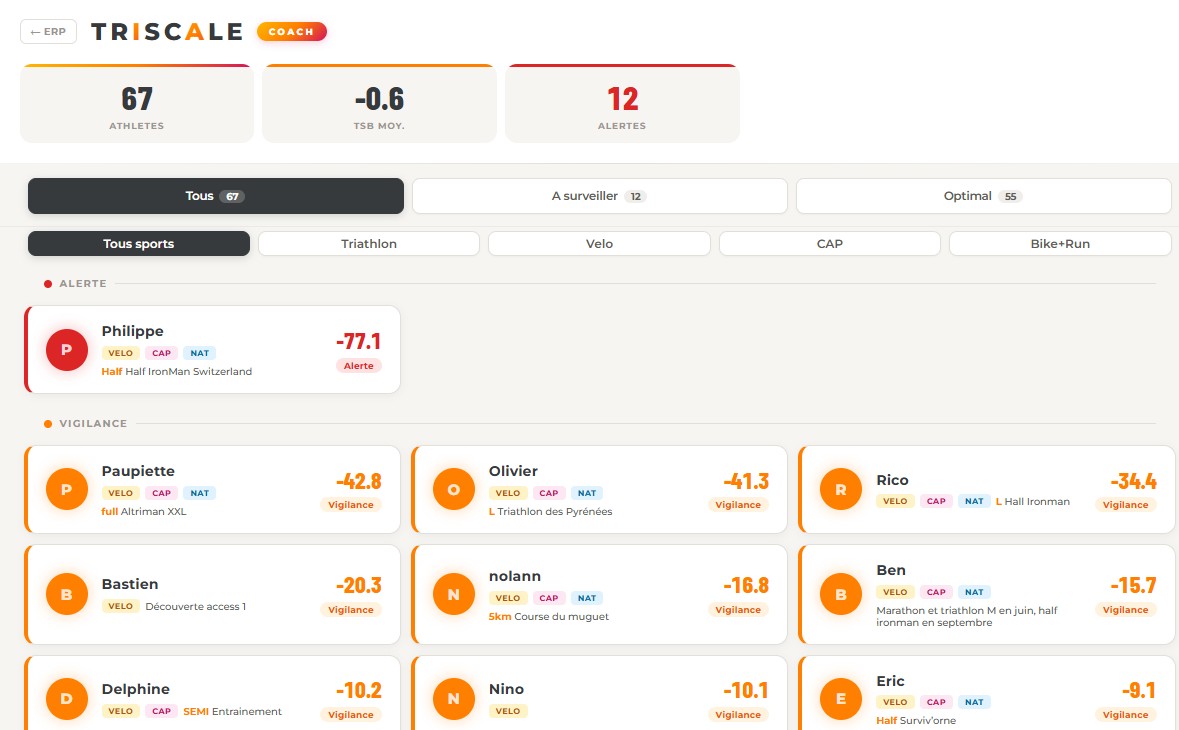Click Rico's avatar icon
This screenshot has height=730, width=1179.
click(840, 489)
